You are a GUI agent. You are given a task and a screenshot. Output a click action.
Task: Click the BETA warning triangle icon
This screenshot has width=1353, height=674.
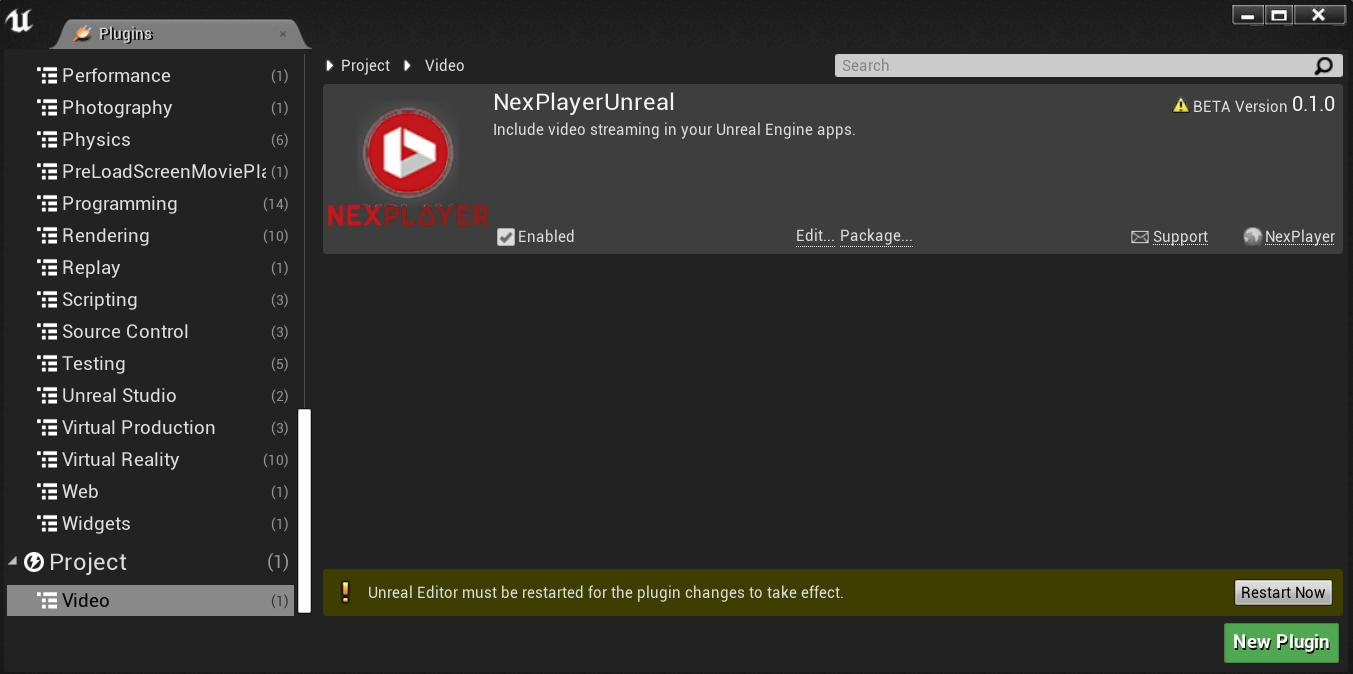pyautogui.click(x=1180, y=105)
